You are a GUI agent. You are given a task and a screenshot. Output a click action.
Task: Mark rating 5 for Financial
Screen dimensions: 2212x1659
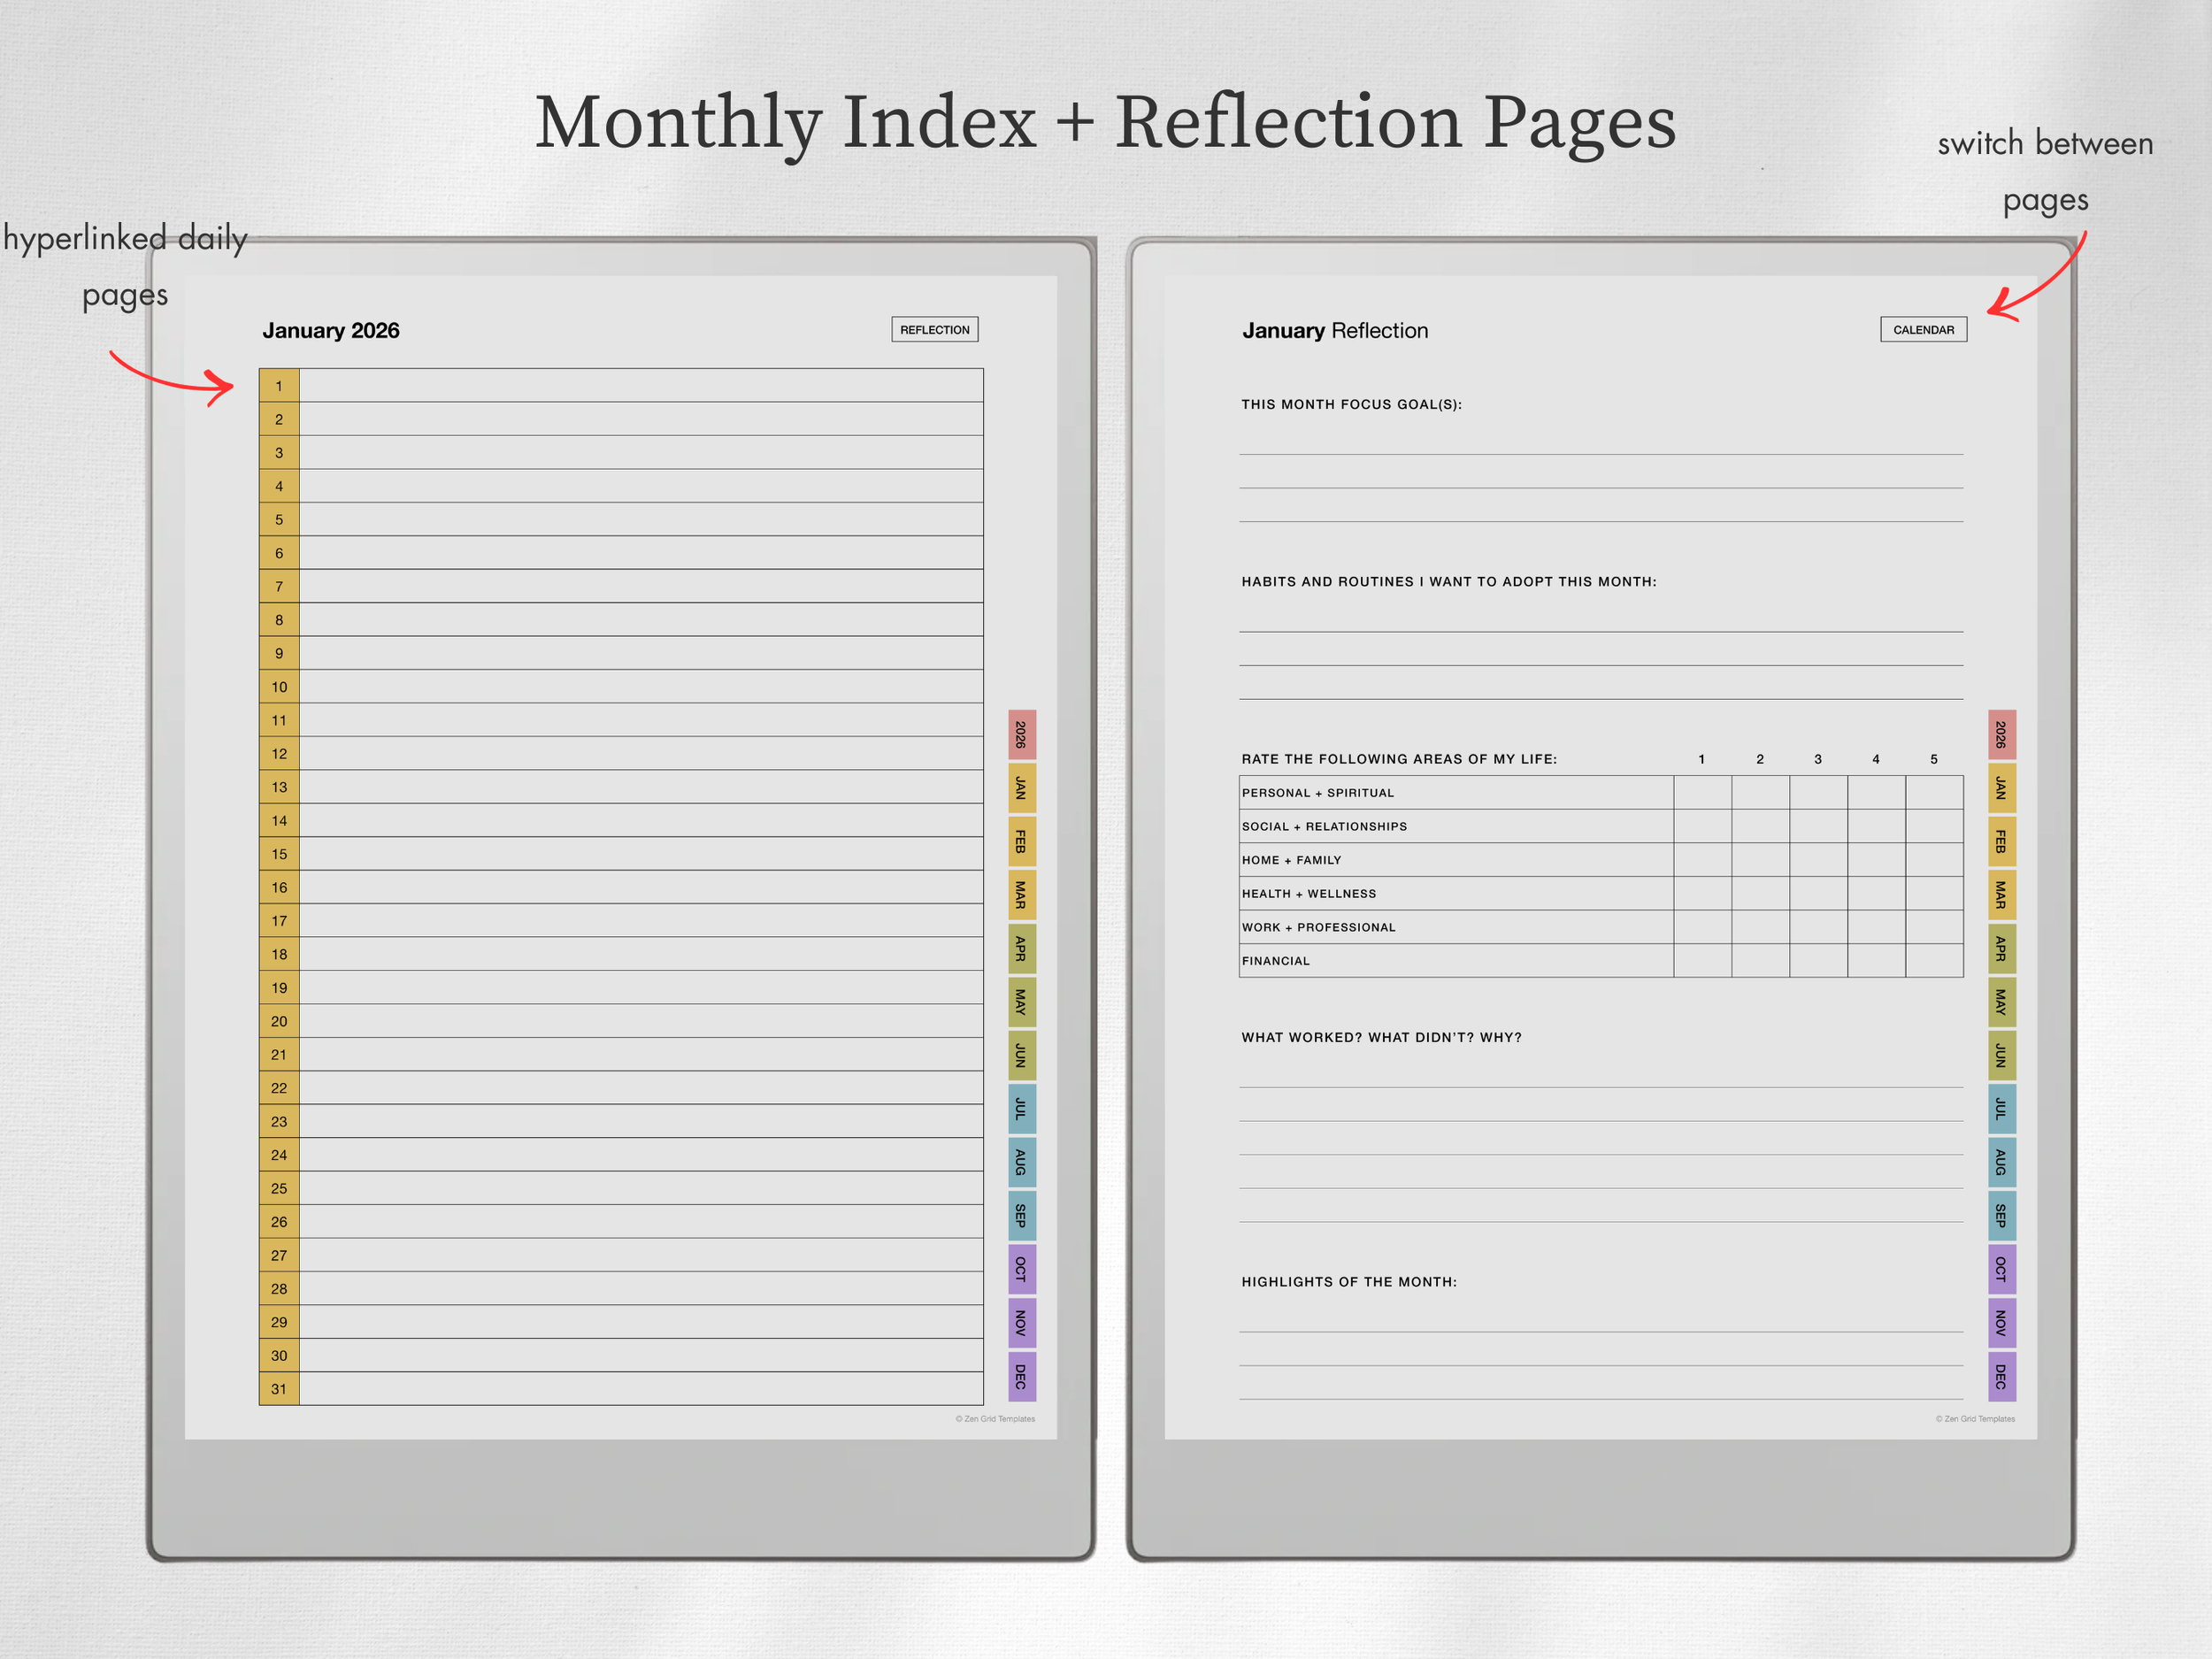pos(1935,960)
